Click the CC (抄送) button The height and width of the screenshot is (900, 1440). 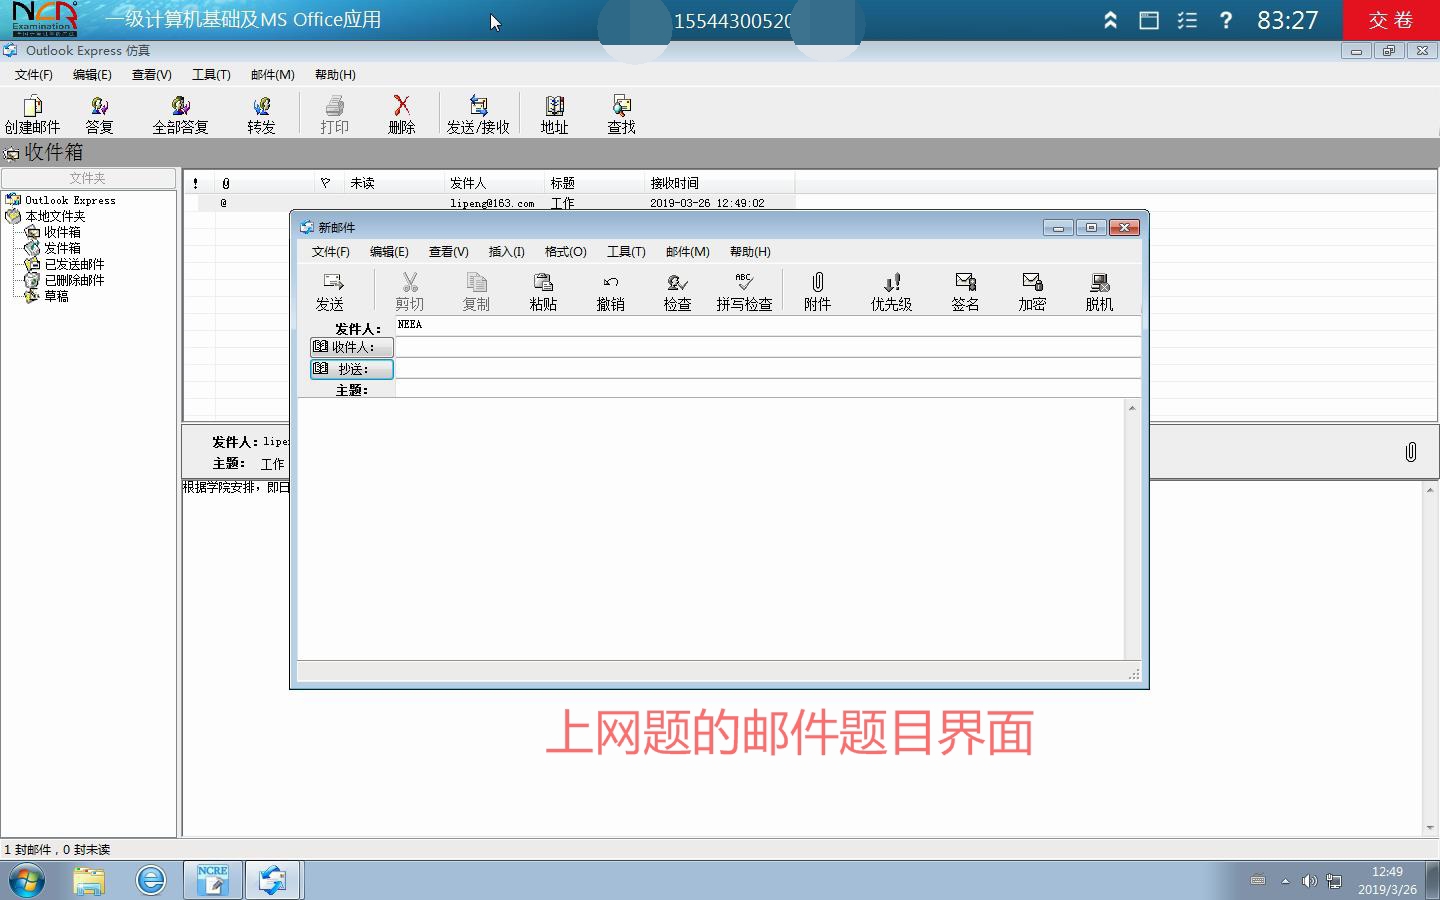click(351, 369)
